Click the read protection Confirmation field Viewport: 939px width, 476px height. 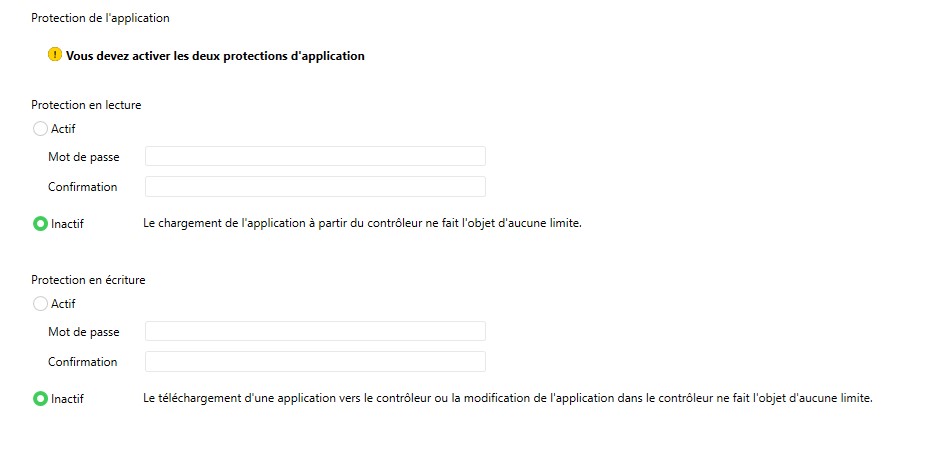tap(315, 187)
